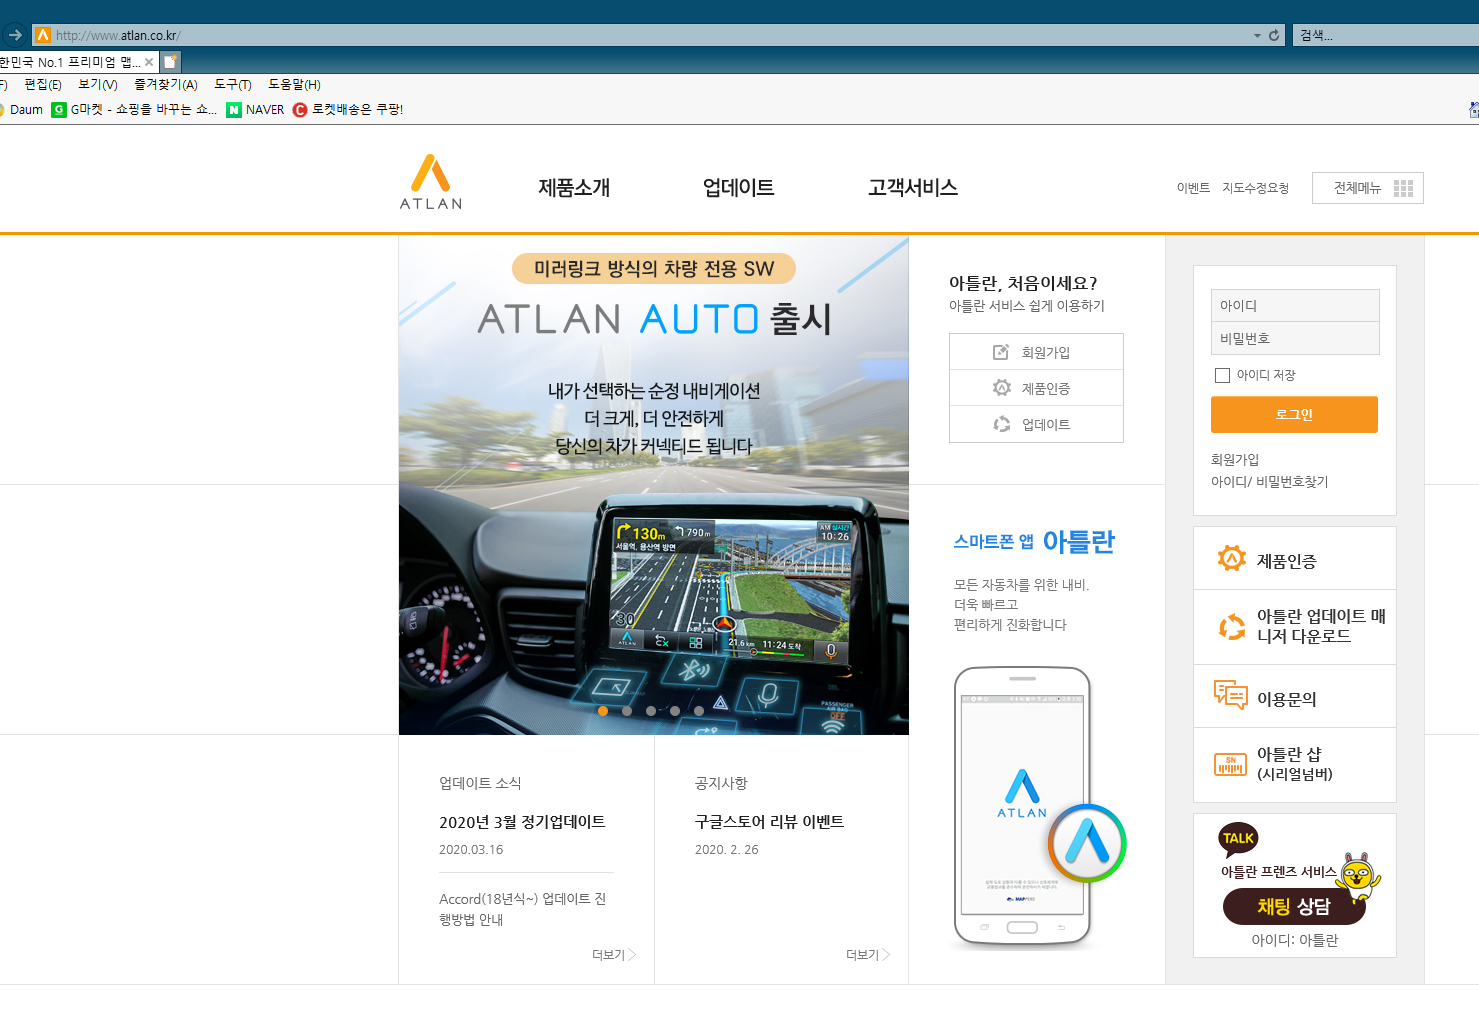
Task: Click the Ryan character icon
Action: tap(1359, 877)
